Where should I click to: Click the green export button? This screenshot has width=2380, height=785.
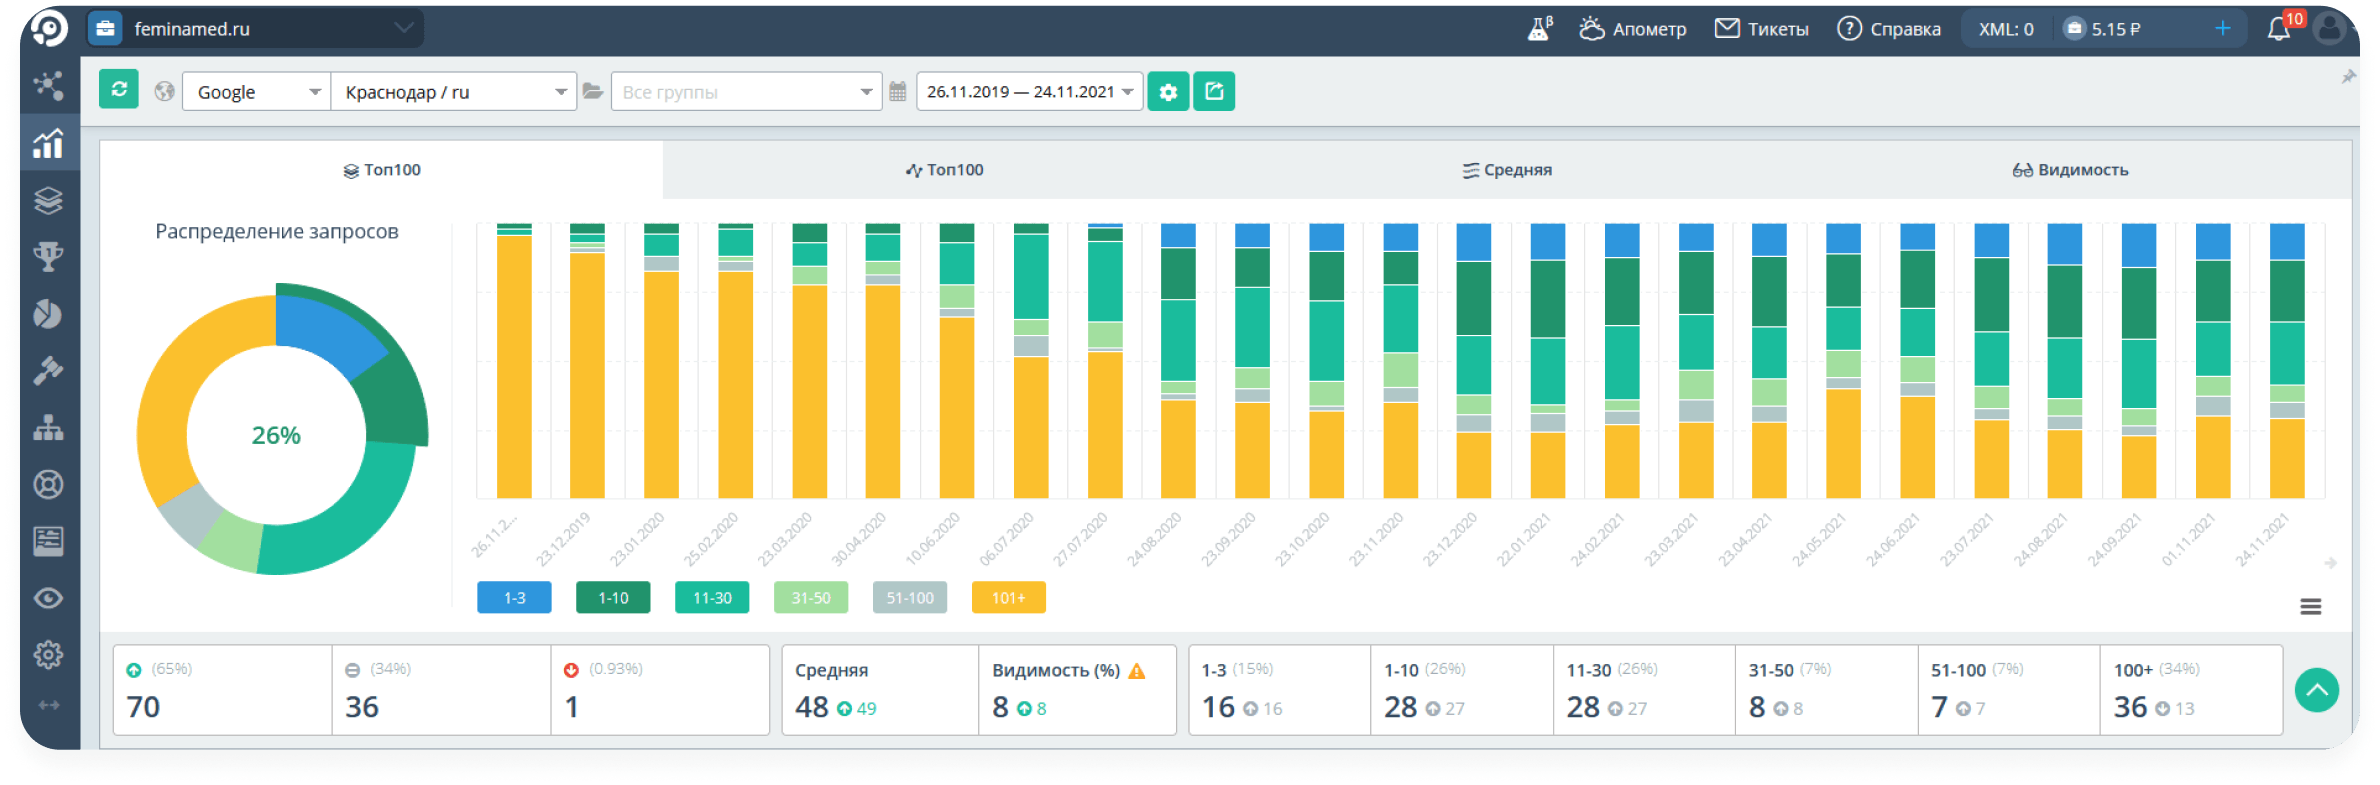tap(1214, 92)
